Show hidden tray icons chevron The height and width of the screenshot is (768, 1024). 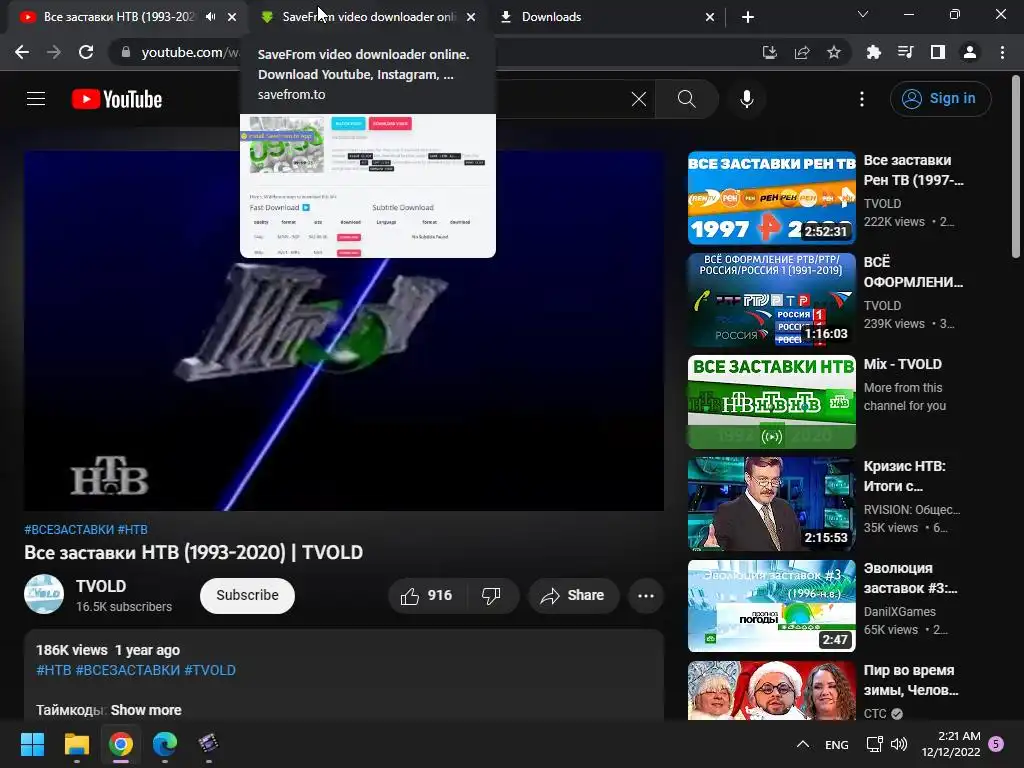803,744
